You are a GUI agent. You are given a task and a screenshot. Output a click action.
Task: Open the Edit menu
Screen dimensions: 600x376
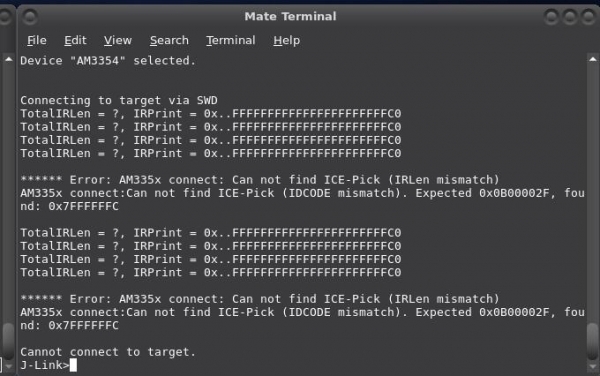(x=75, y=40)
